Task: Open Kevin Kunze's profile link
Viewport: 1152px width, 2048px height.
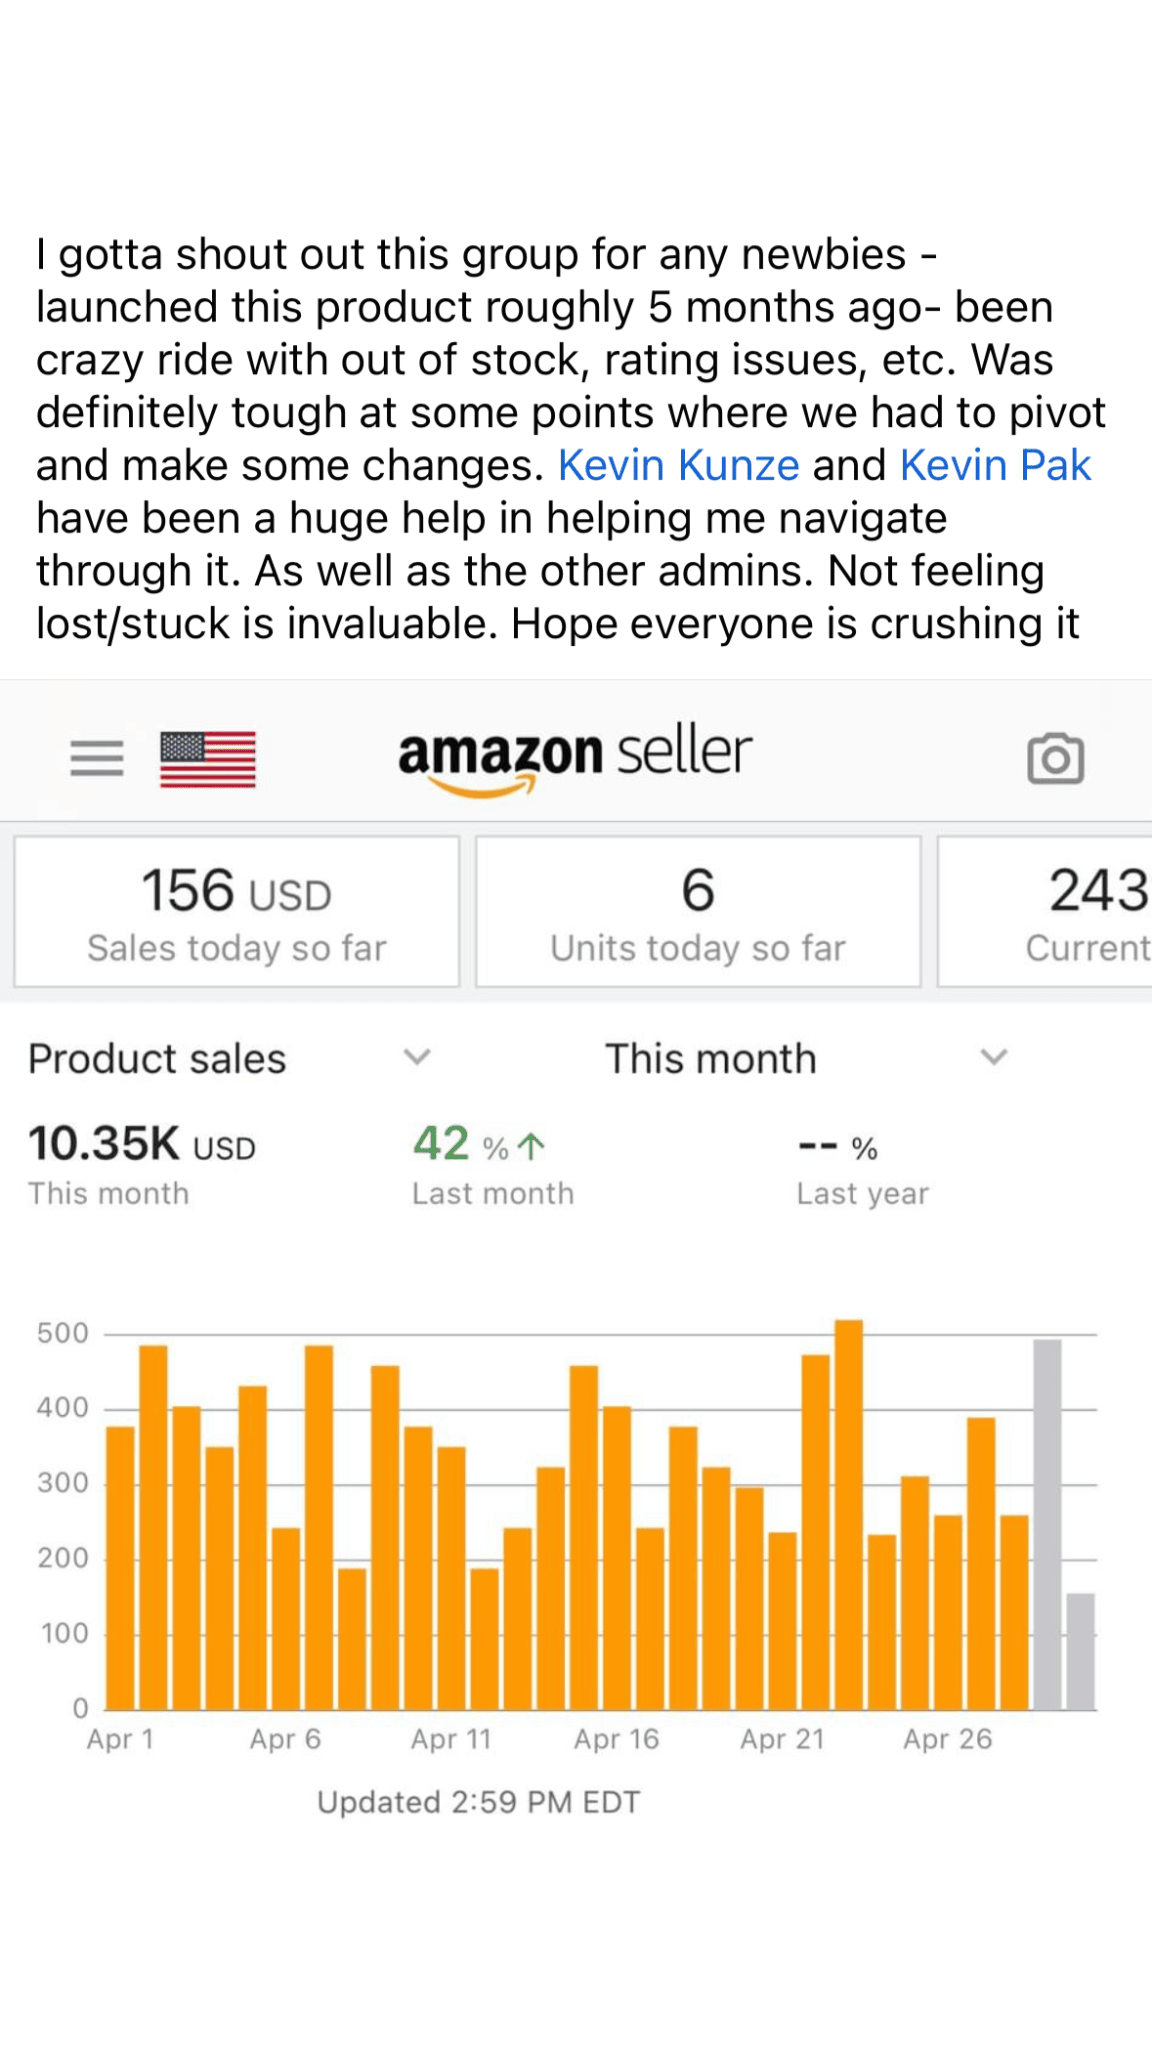Action: pos(678,466)
